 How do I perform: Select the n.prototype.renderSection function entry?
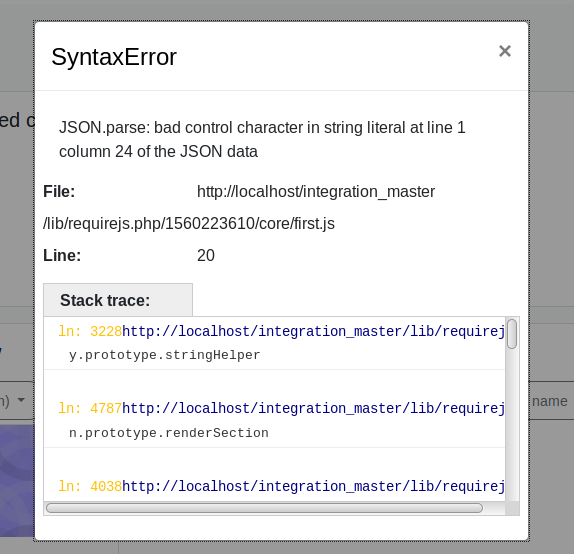click(169, 433)
